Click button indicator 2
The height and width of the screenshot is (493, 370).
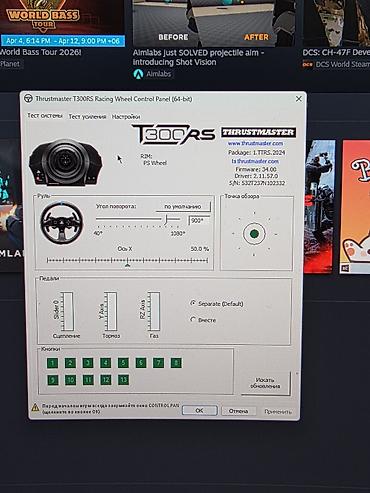(70, 363)
